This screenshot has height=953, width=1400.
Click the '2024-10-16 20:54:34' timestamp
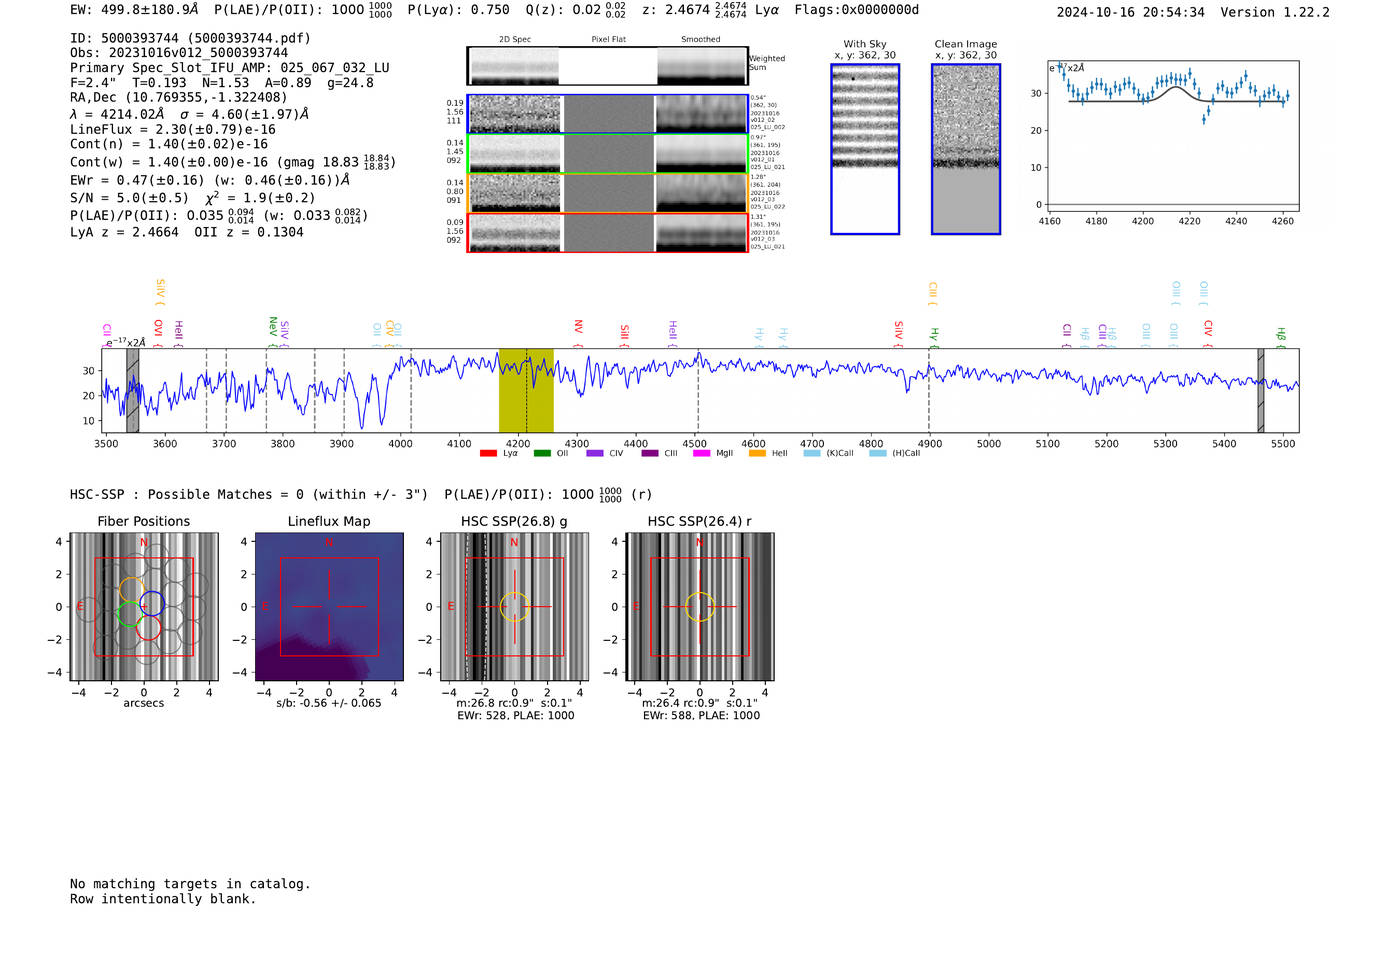(x=1130, y=12)
